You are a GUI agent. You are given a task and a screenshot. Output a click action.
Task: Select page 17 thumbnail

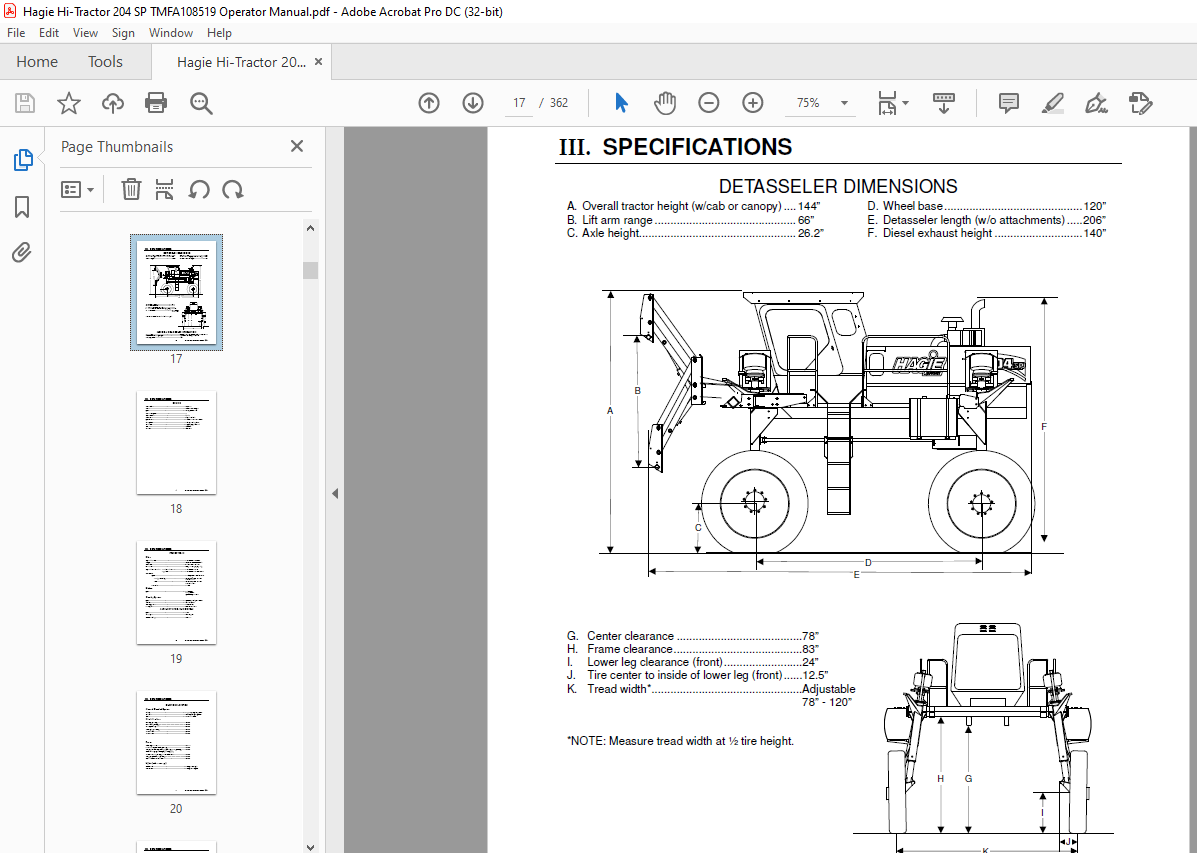tap(176, 292)
